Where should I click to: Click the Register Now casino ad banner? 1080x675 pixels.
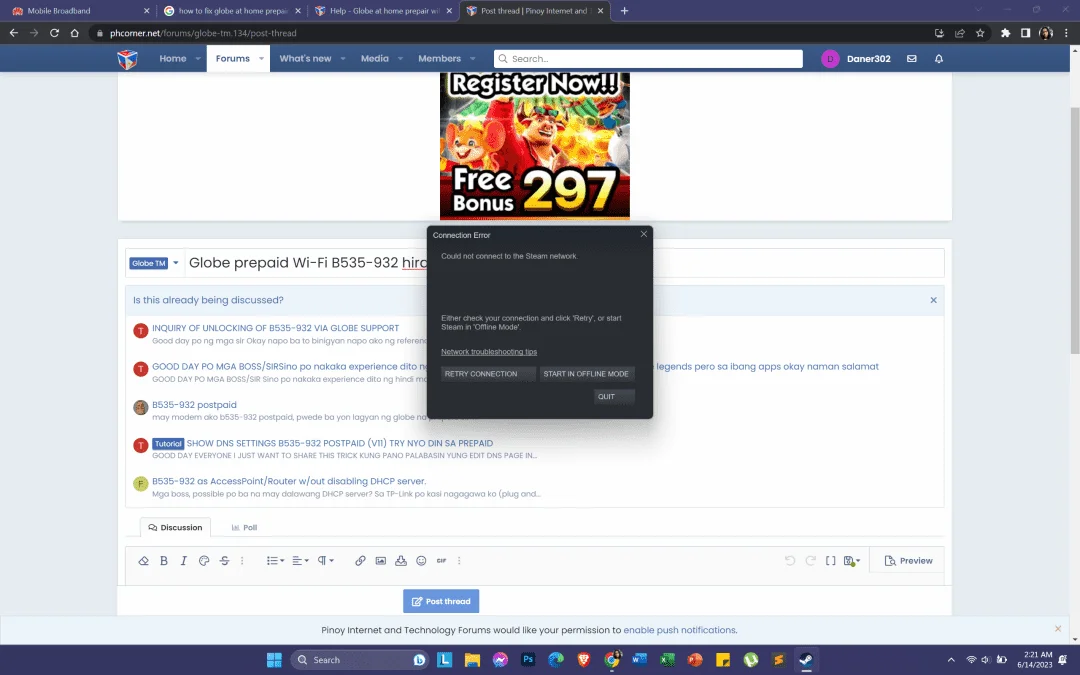click(x=534, y=146)
